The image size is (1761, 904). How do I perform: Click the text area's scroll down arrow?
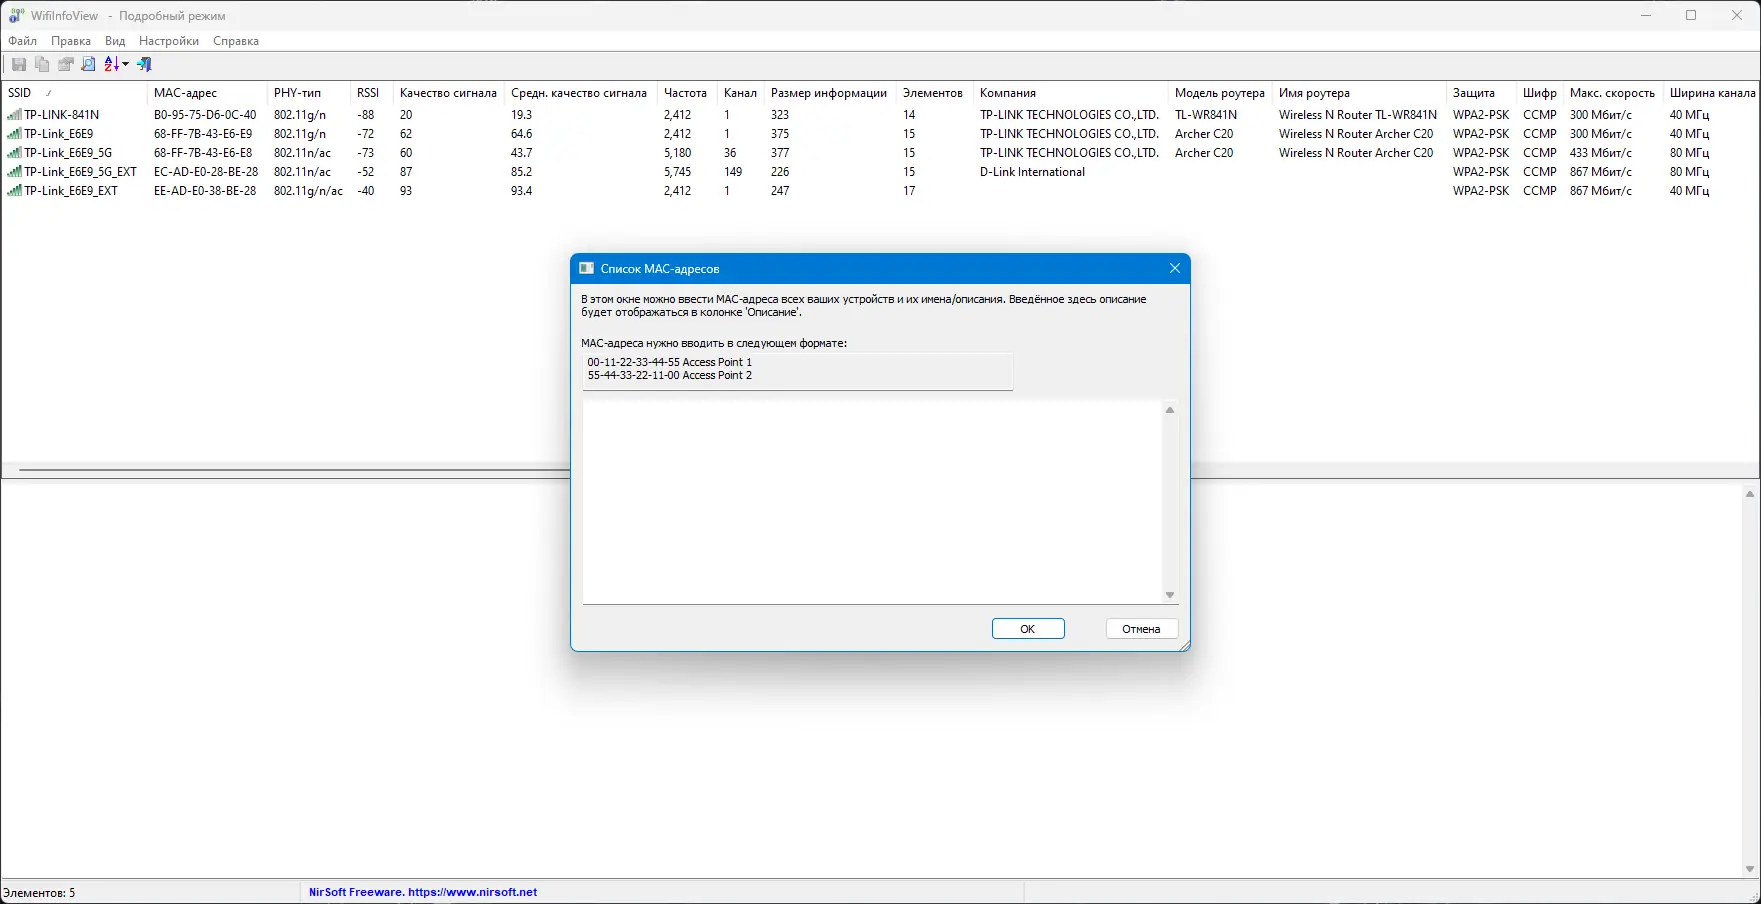[x=1170, y=595]
